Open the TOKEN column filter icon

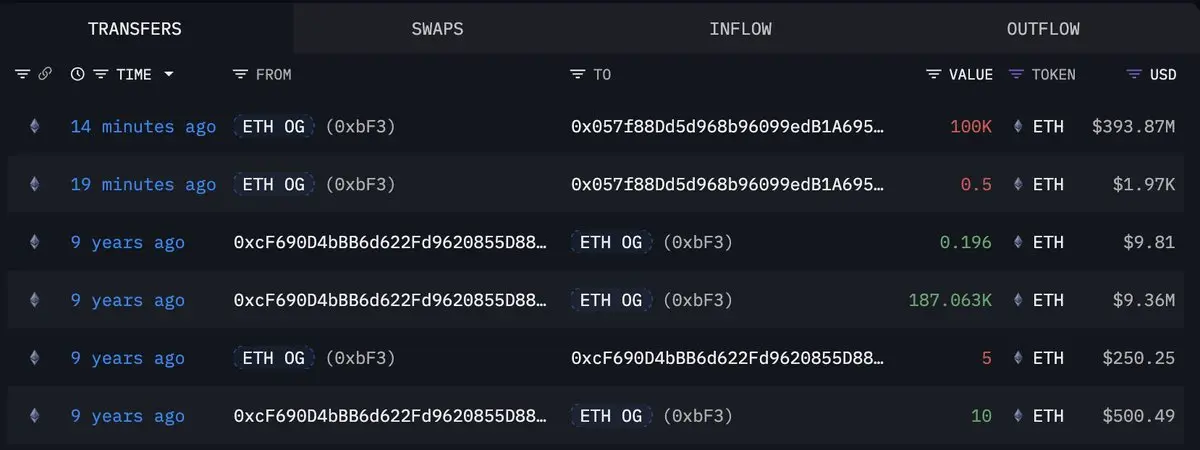(x=1017, y=75)
